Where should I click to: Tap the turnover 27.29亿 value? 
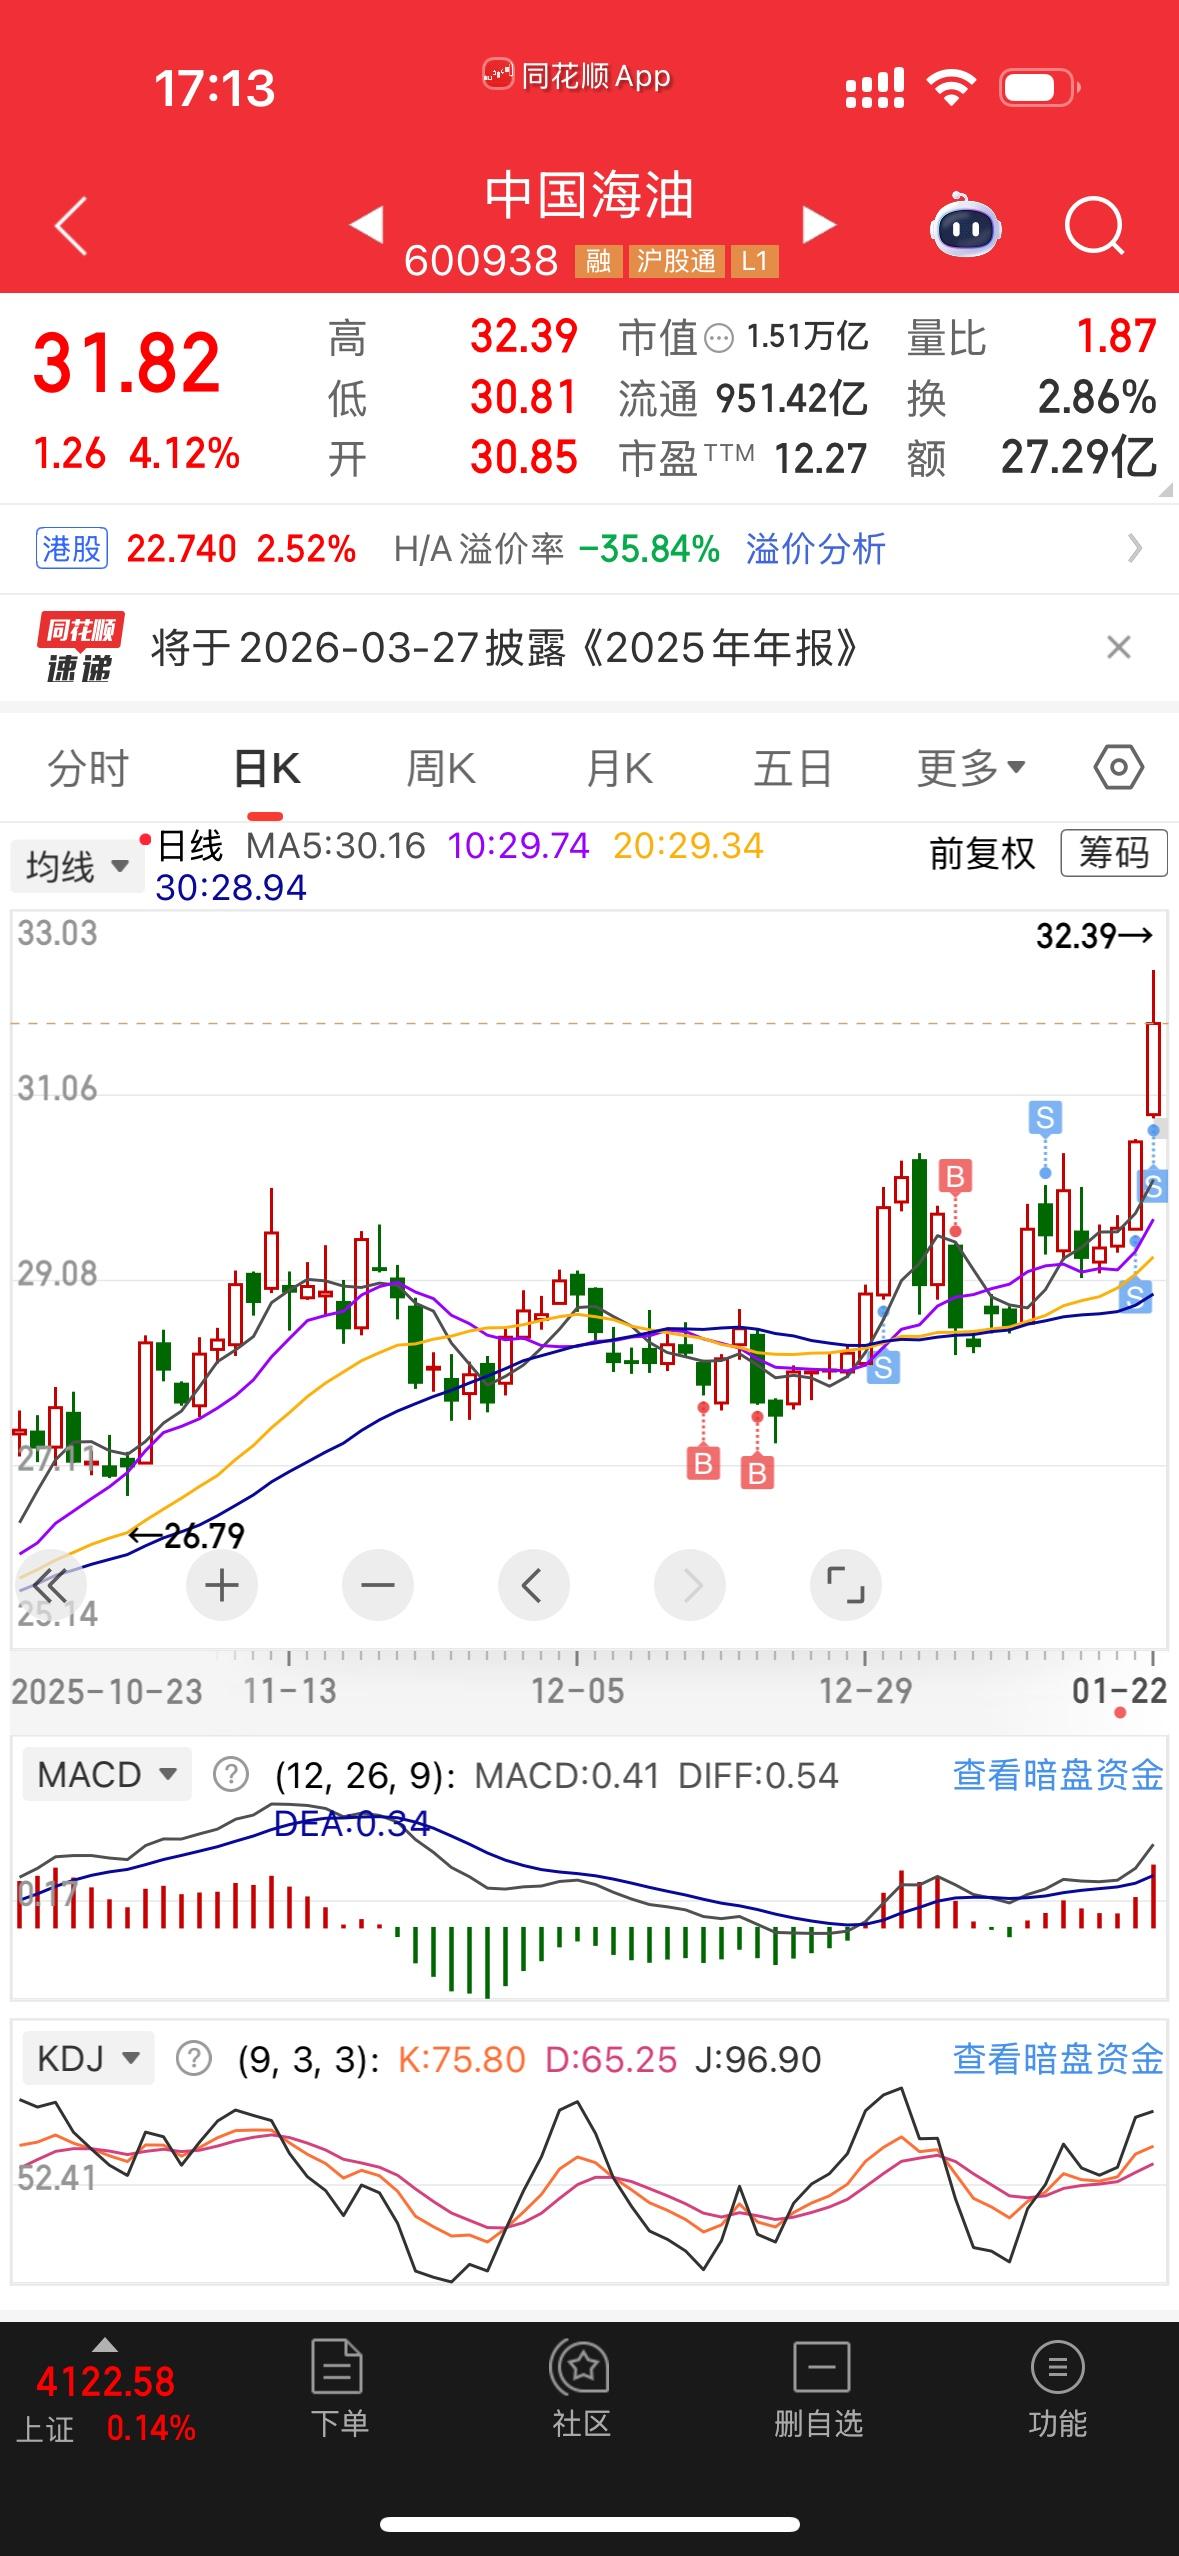tap(1078, 458)
